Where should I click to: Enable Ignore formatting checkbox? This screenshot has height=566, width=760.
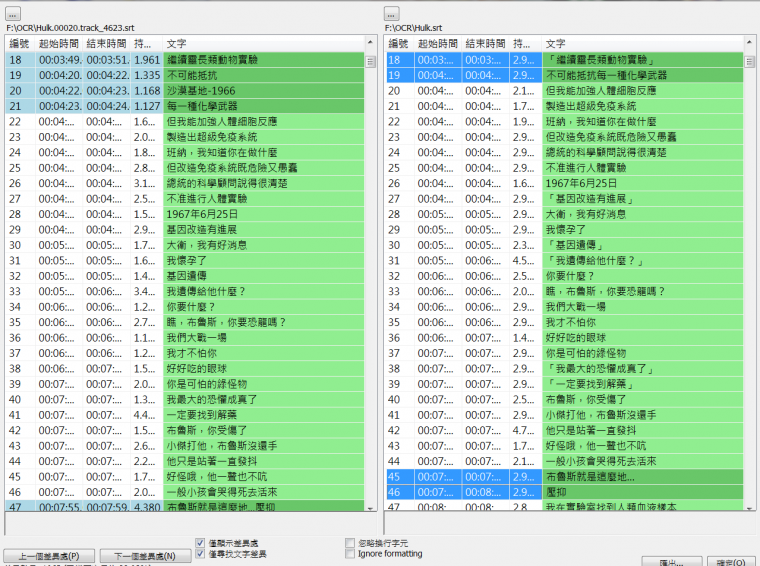pyautogui.click(x=349, y=553)
